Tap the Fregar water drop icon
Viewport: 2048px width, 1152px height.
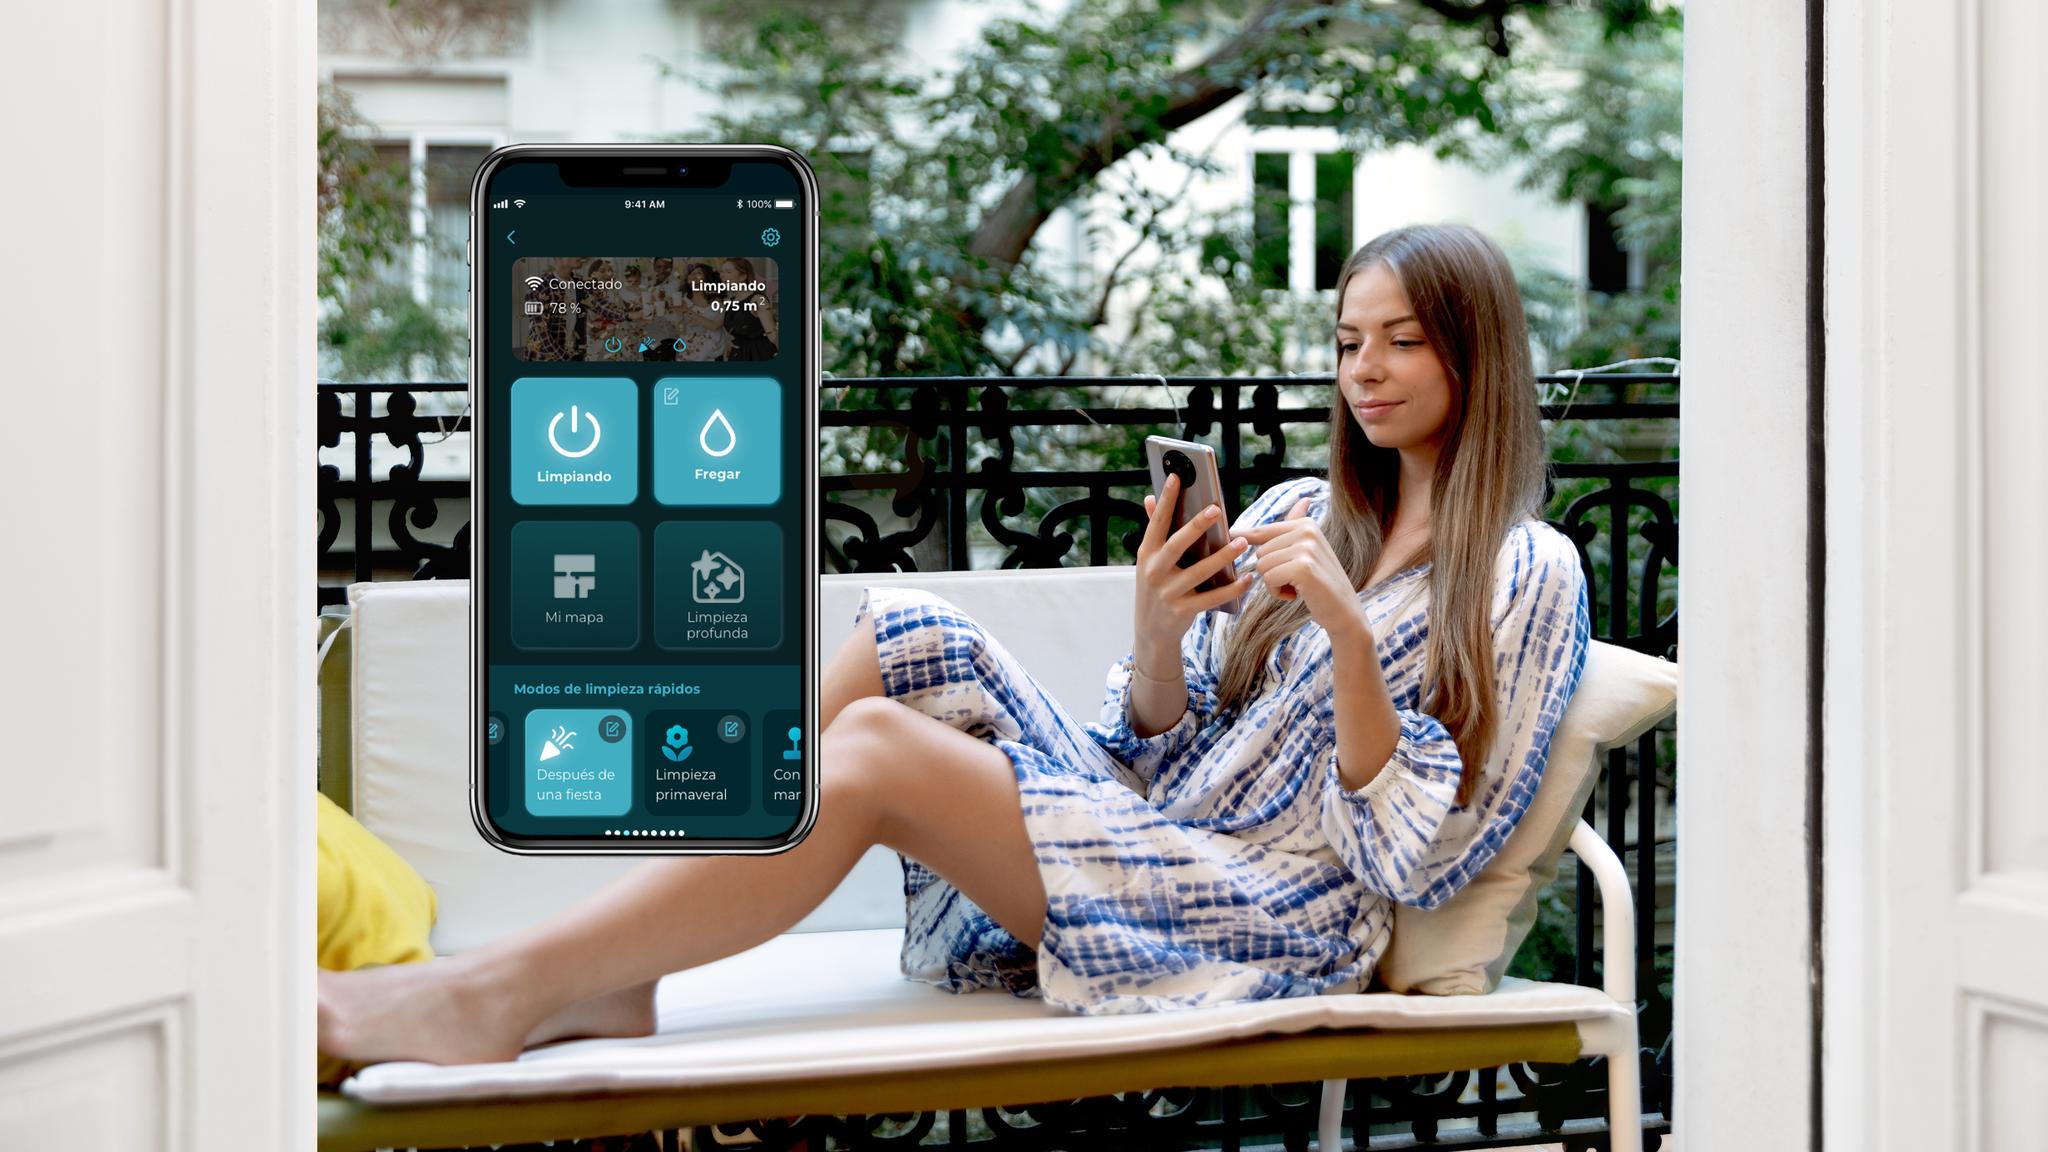click(x=715, y=433)
